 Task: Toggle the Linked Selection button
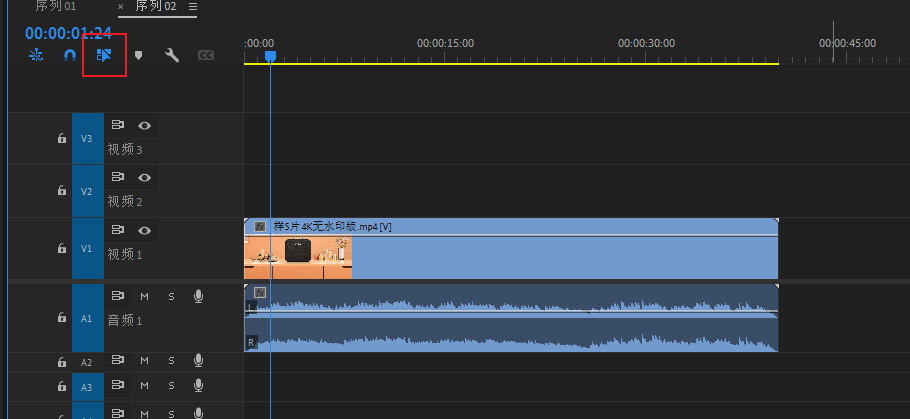click(x=104, y=56)
